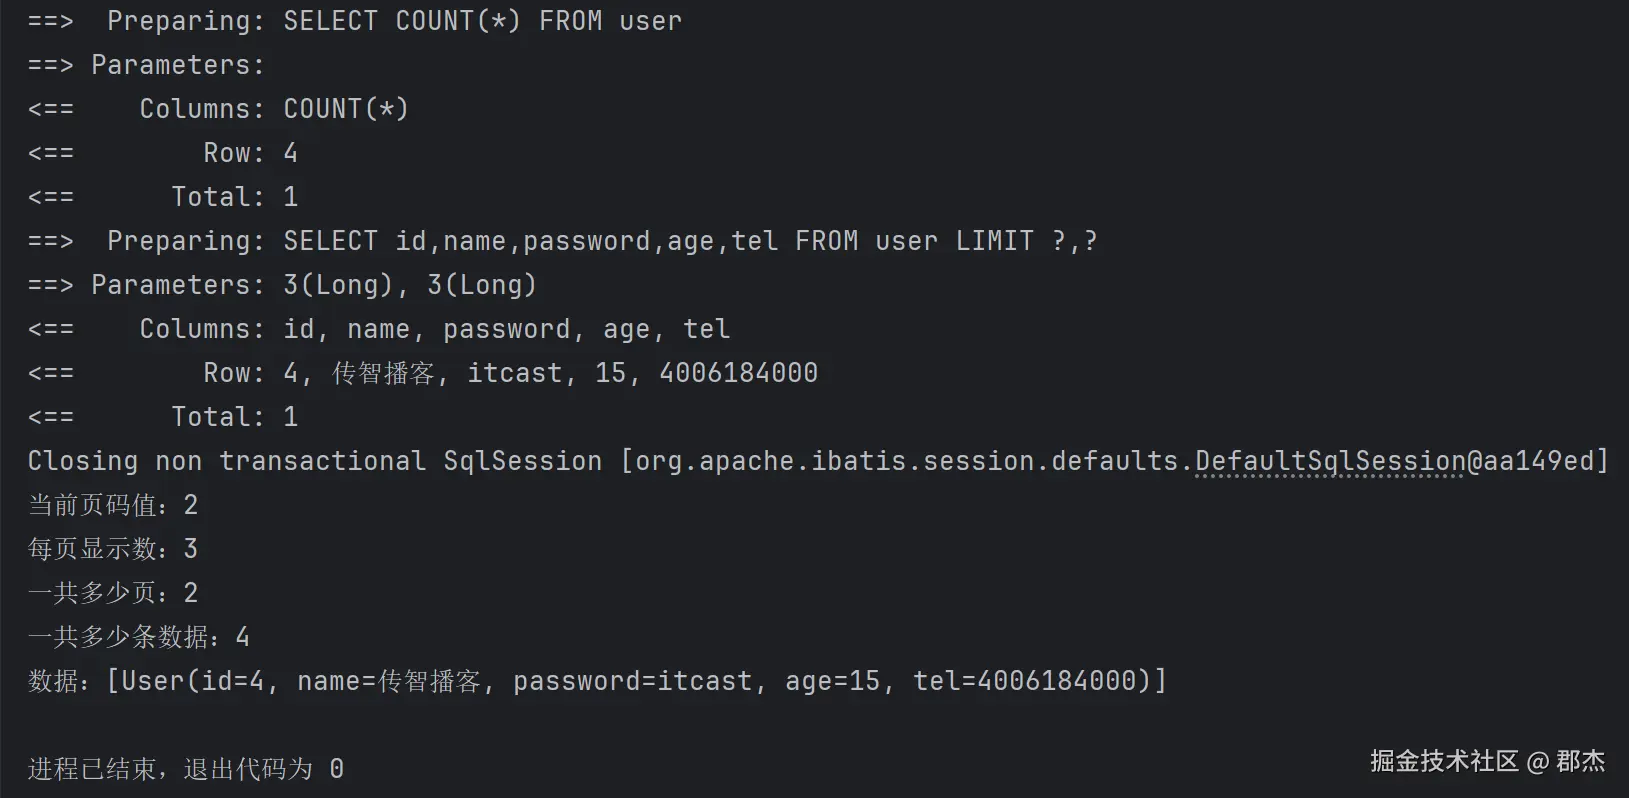Viewport: 1629px width, 798px height.
Task: Click the 当前页码值：2 output line
Action: 113,505
